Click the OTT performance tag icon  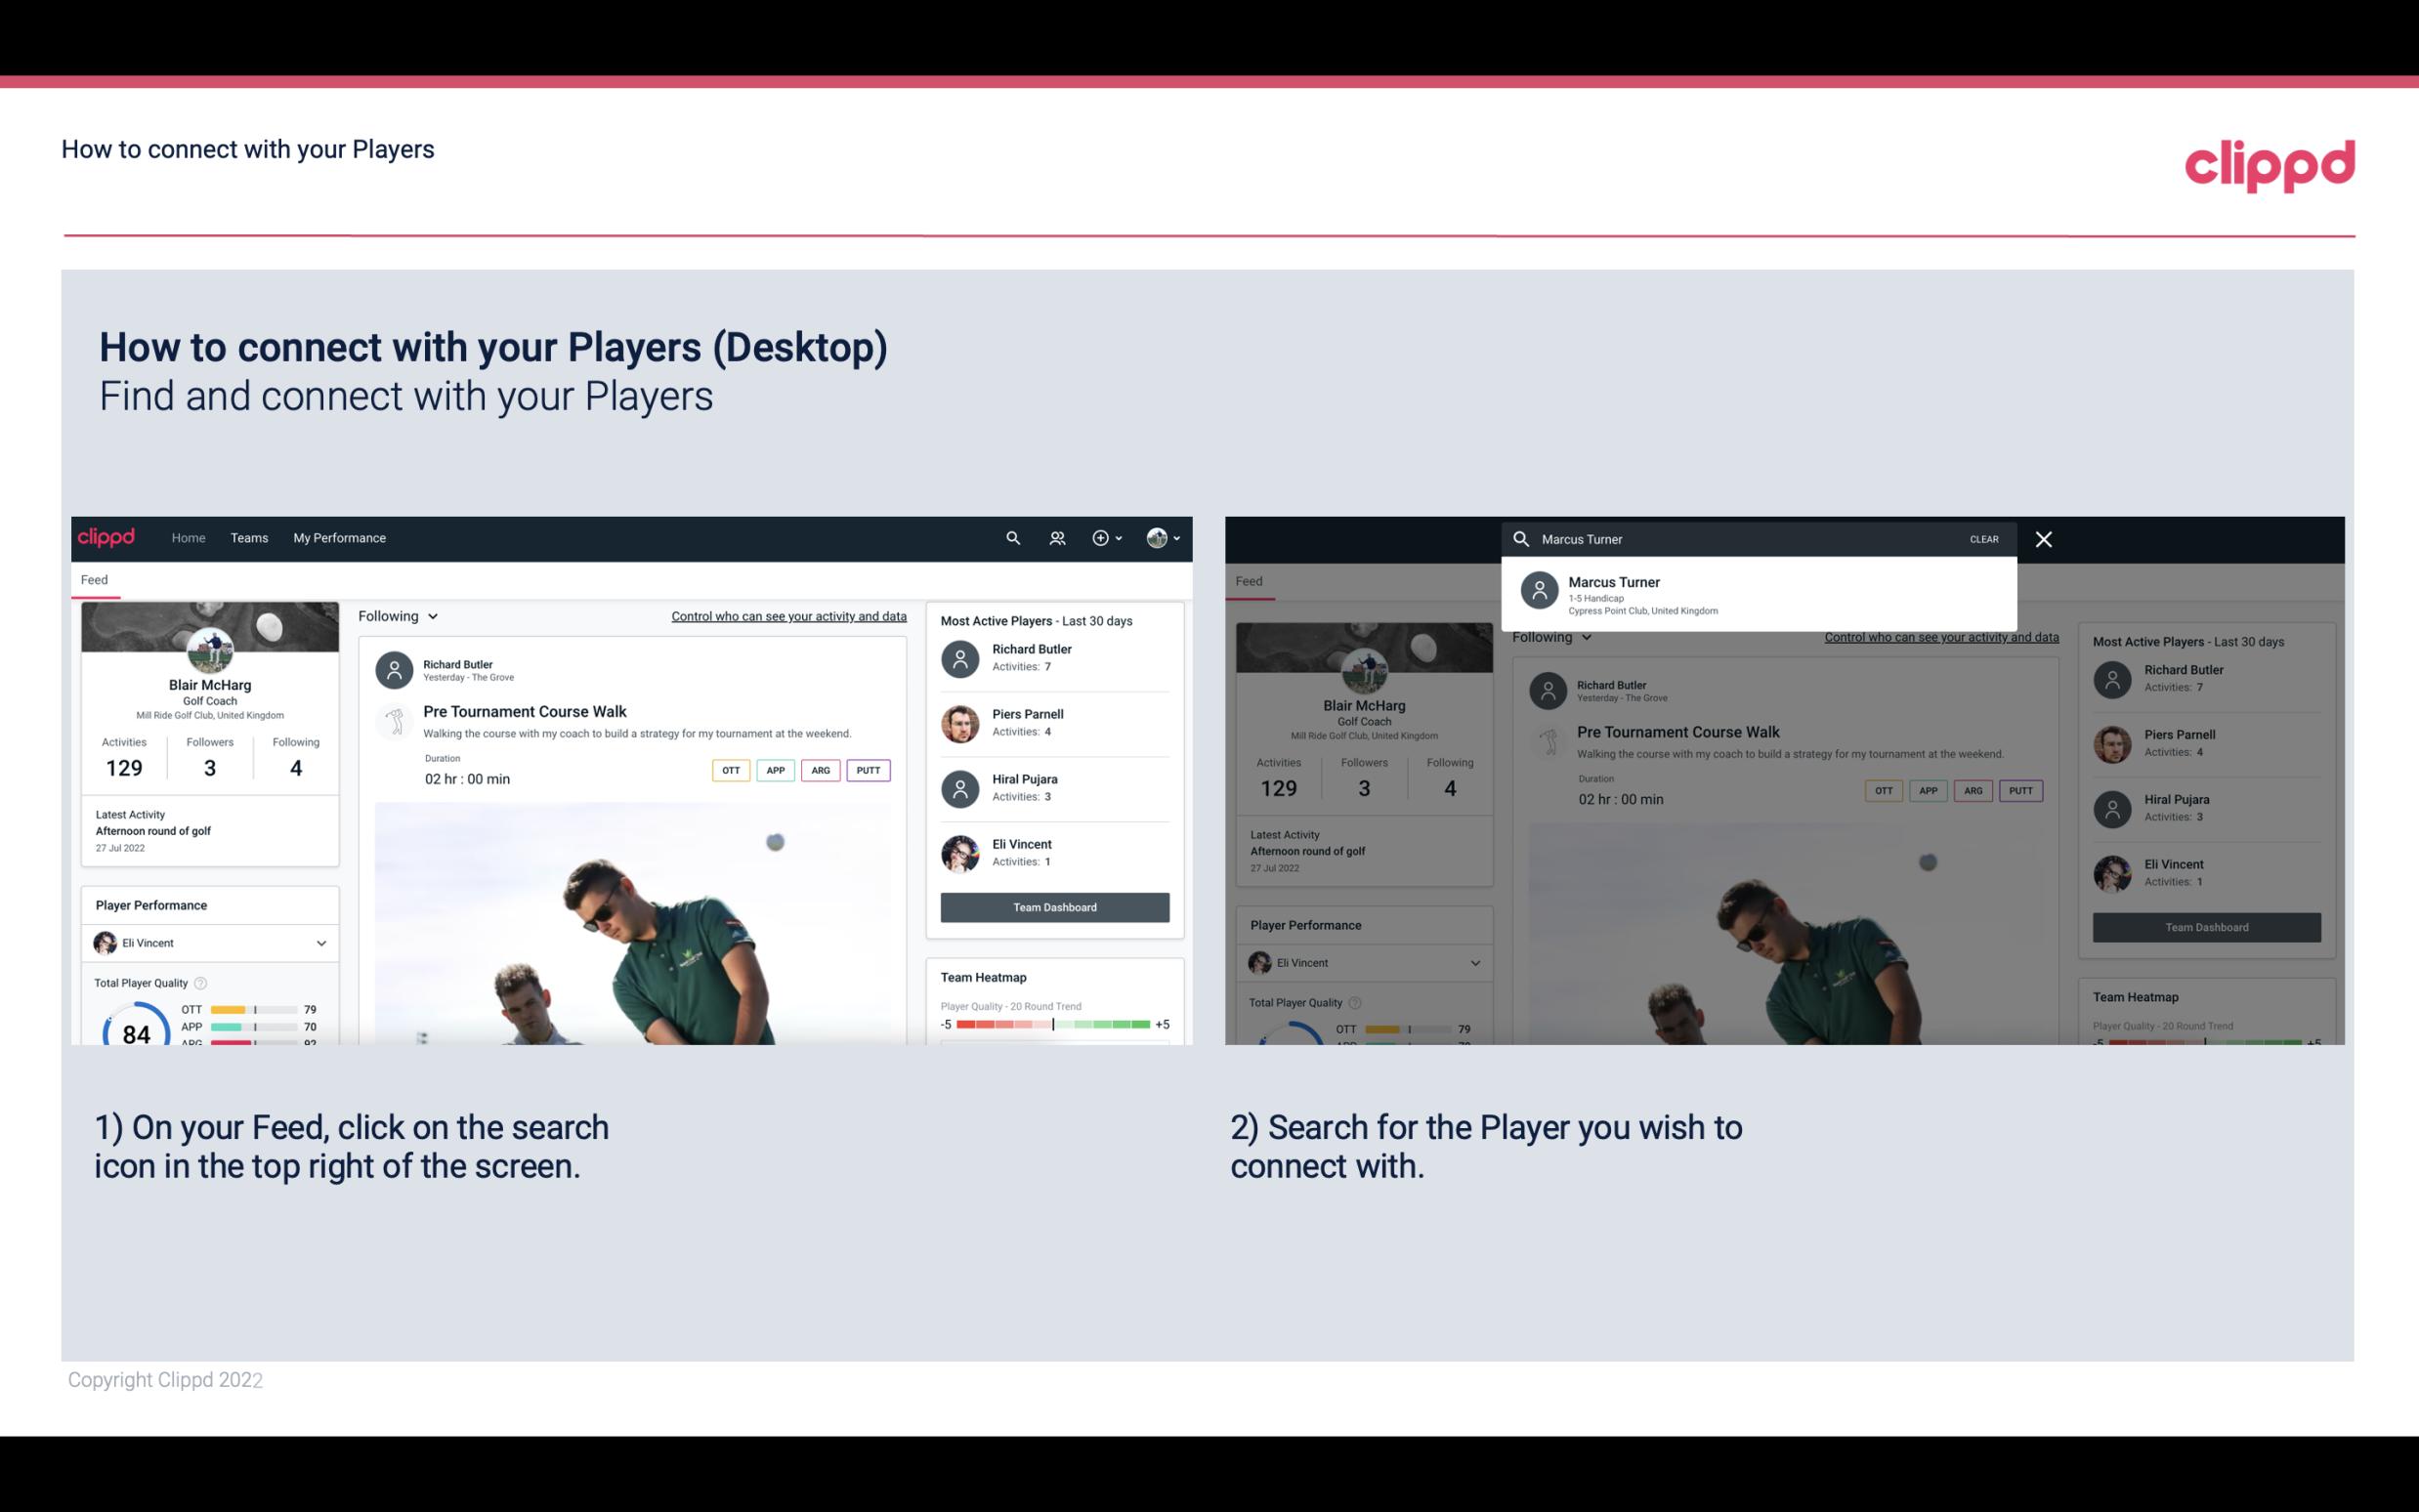[730, 770]
